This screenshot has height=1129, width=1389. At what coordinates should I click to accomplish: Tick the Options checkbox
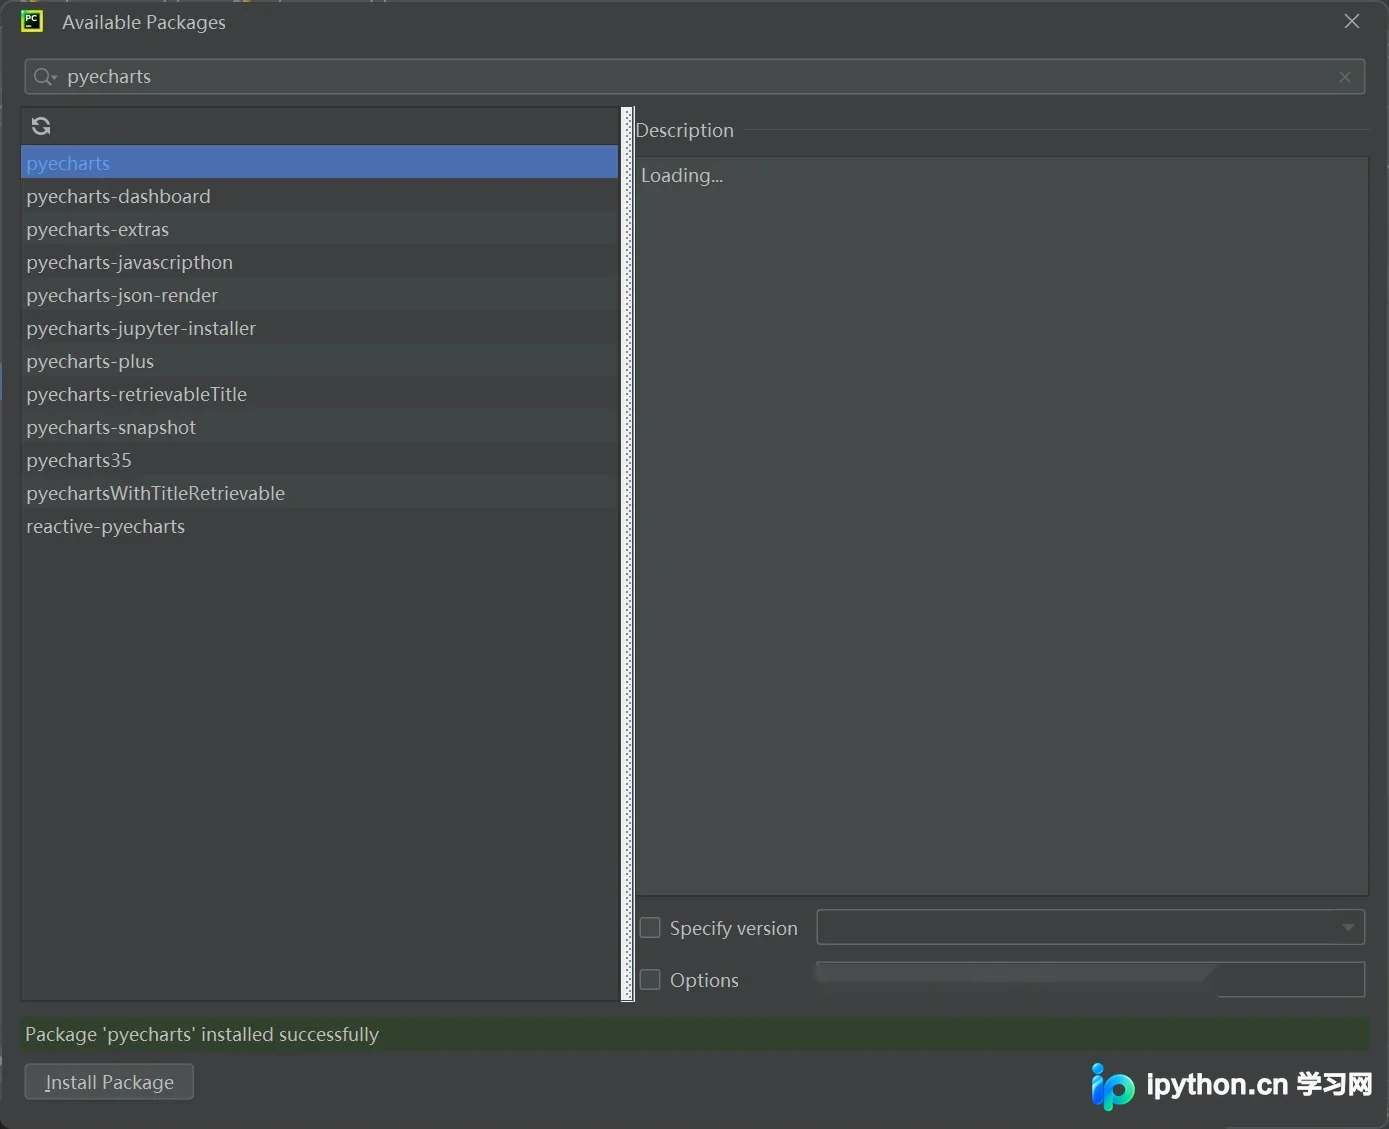click(x=650, y=980)
